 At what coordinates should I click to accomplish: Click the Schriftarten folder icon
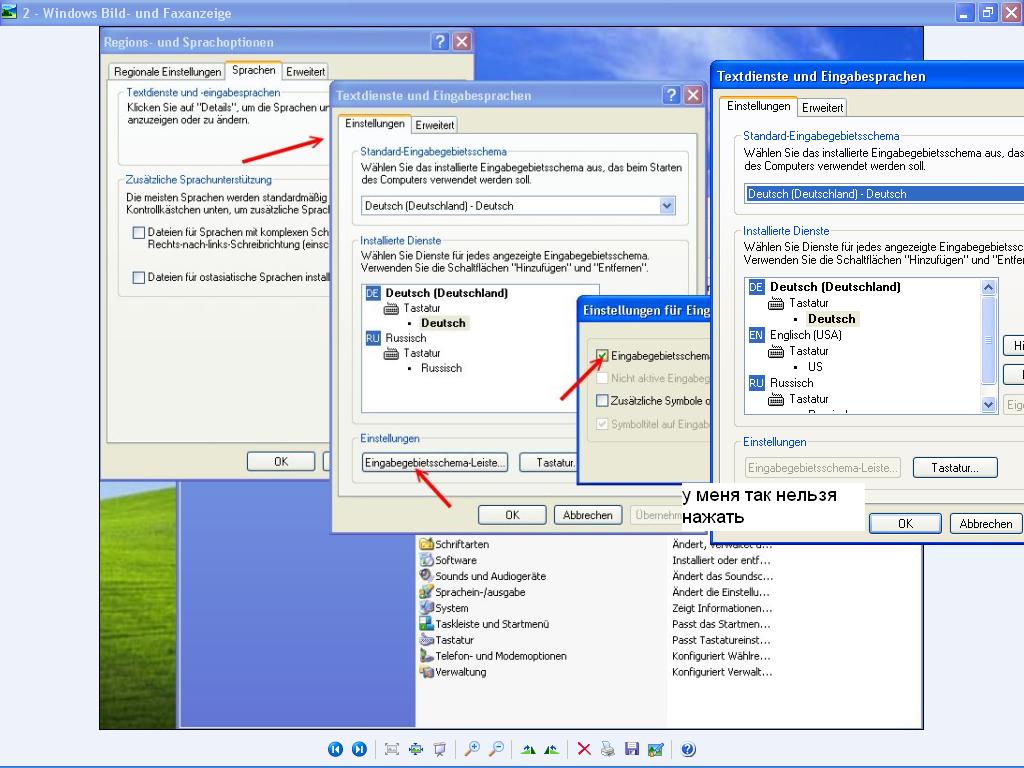[426, 544]
